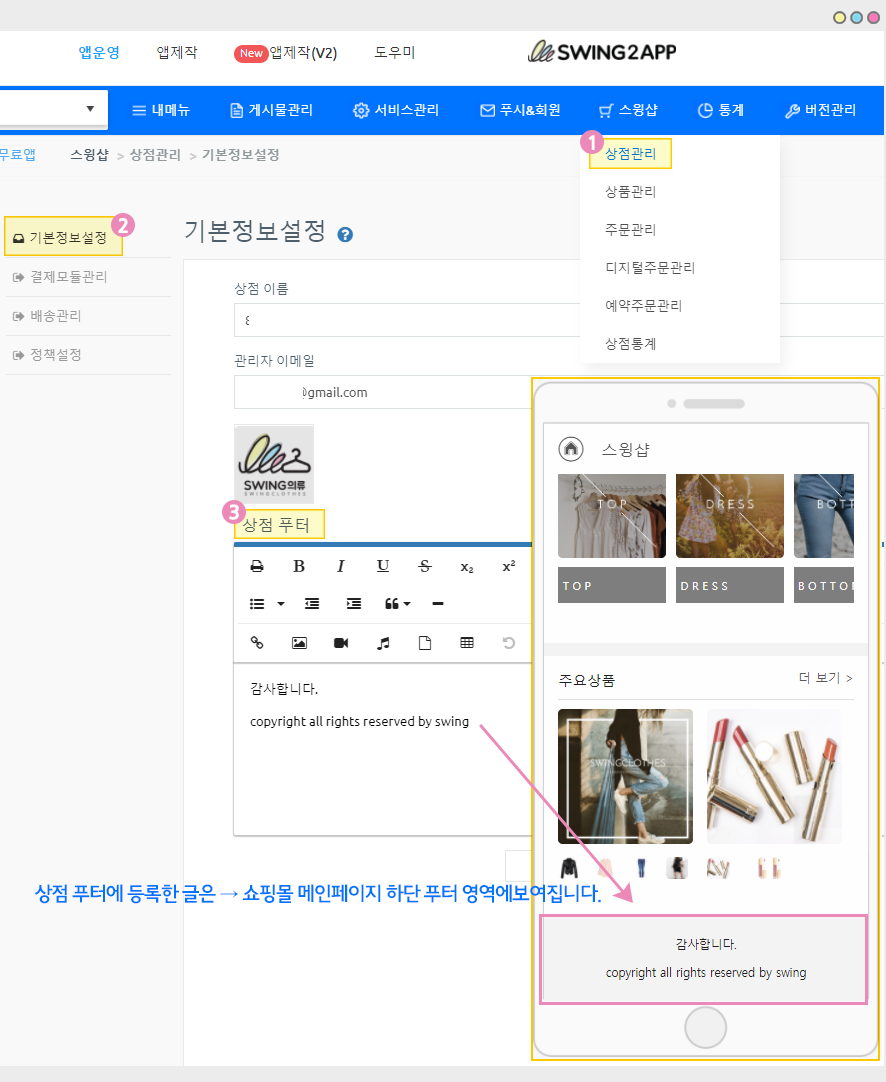The image size is (886, 1082).
Task: Add a hyperlink using the link icon
Action: point(257,643)
